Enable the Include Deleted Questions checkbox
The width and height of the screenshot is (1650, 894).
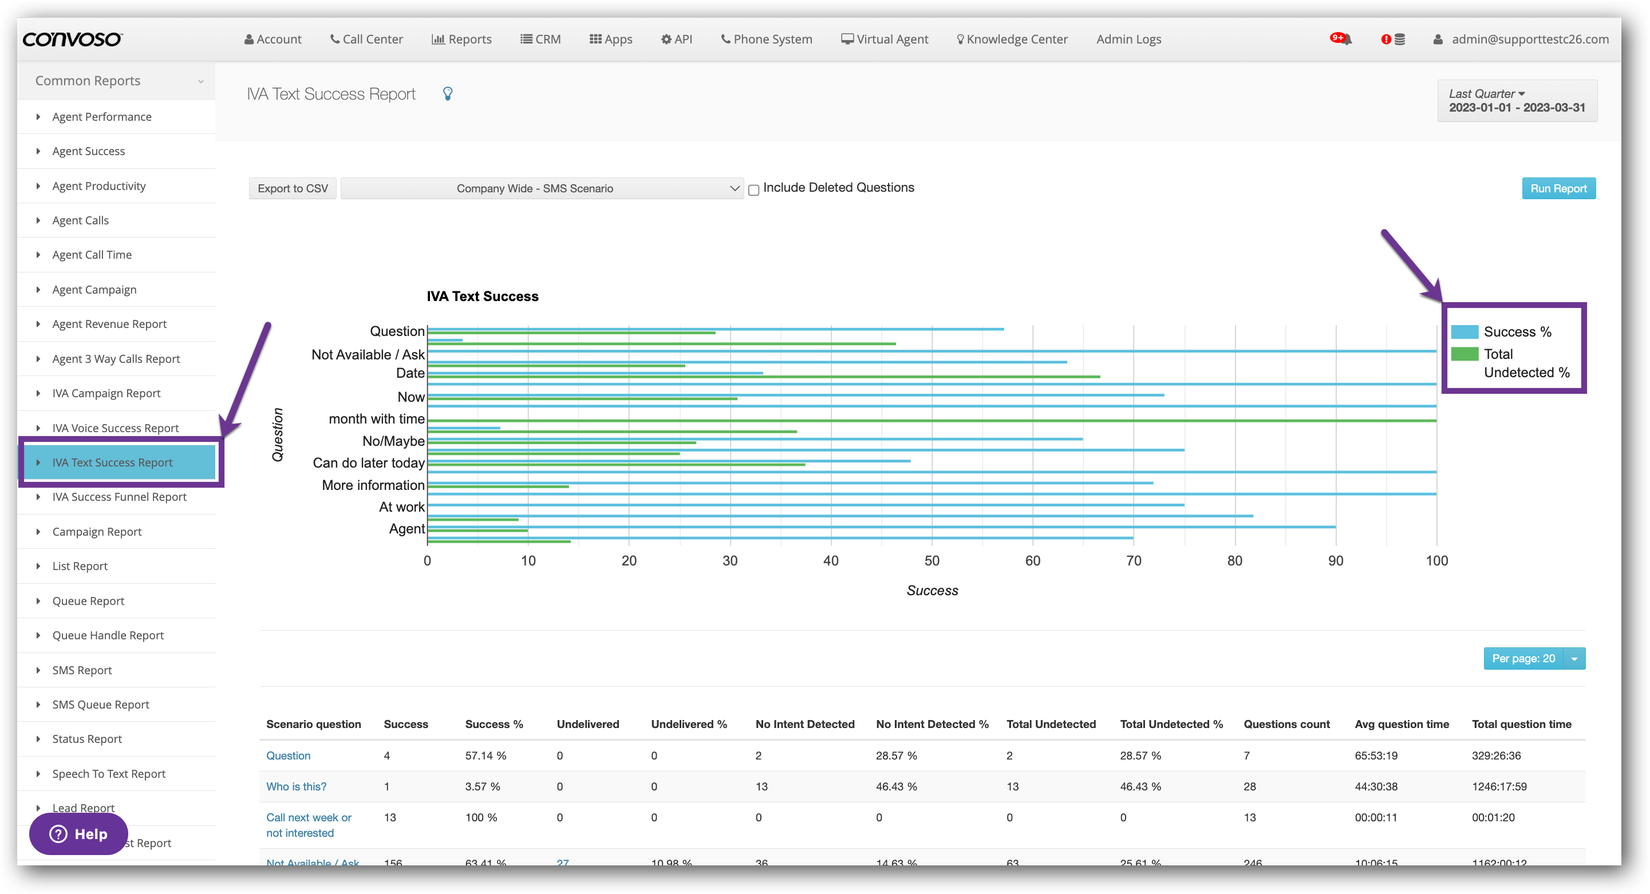coord(754,189)
